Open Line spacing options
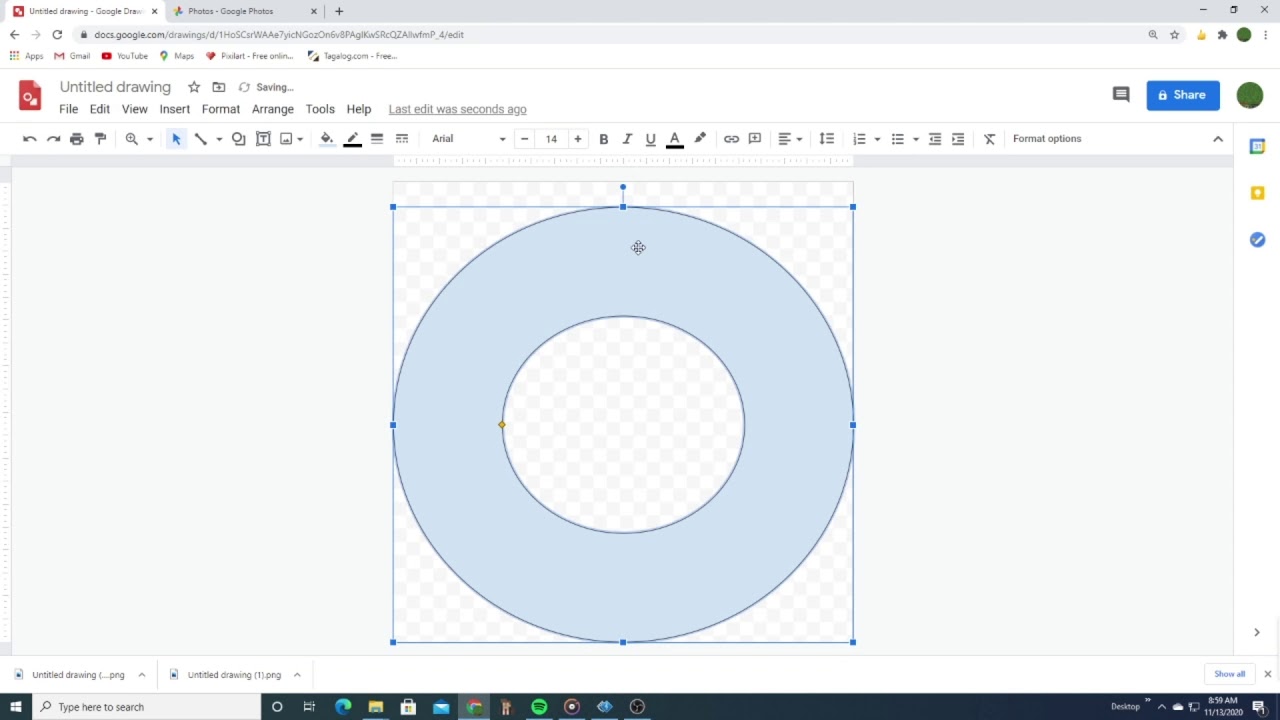1280x720 pixels. coord(826,139)
